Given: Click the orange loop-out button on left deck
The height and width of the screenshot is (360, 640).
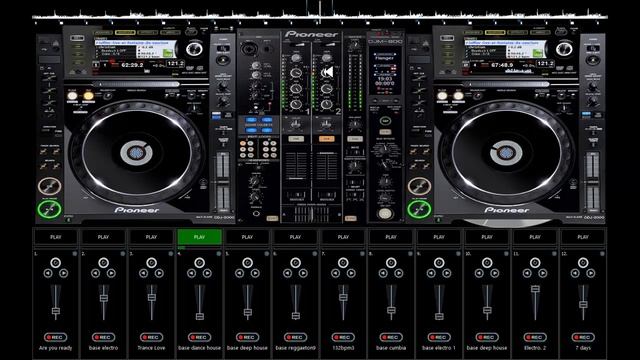Looking at the screenshot, I should [x=88, y=96].
